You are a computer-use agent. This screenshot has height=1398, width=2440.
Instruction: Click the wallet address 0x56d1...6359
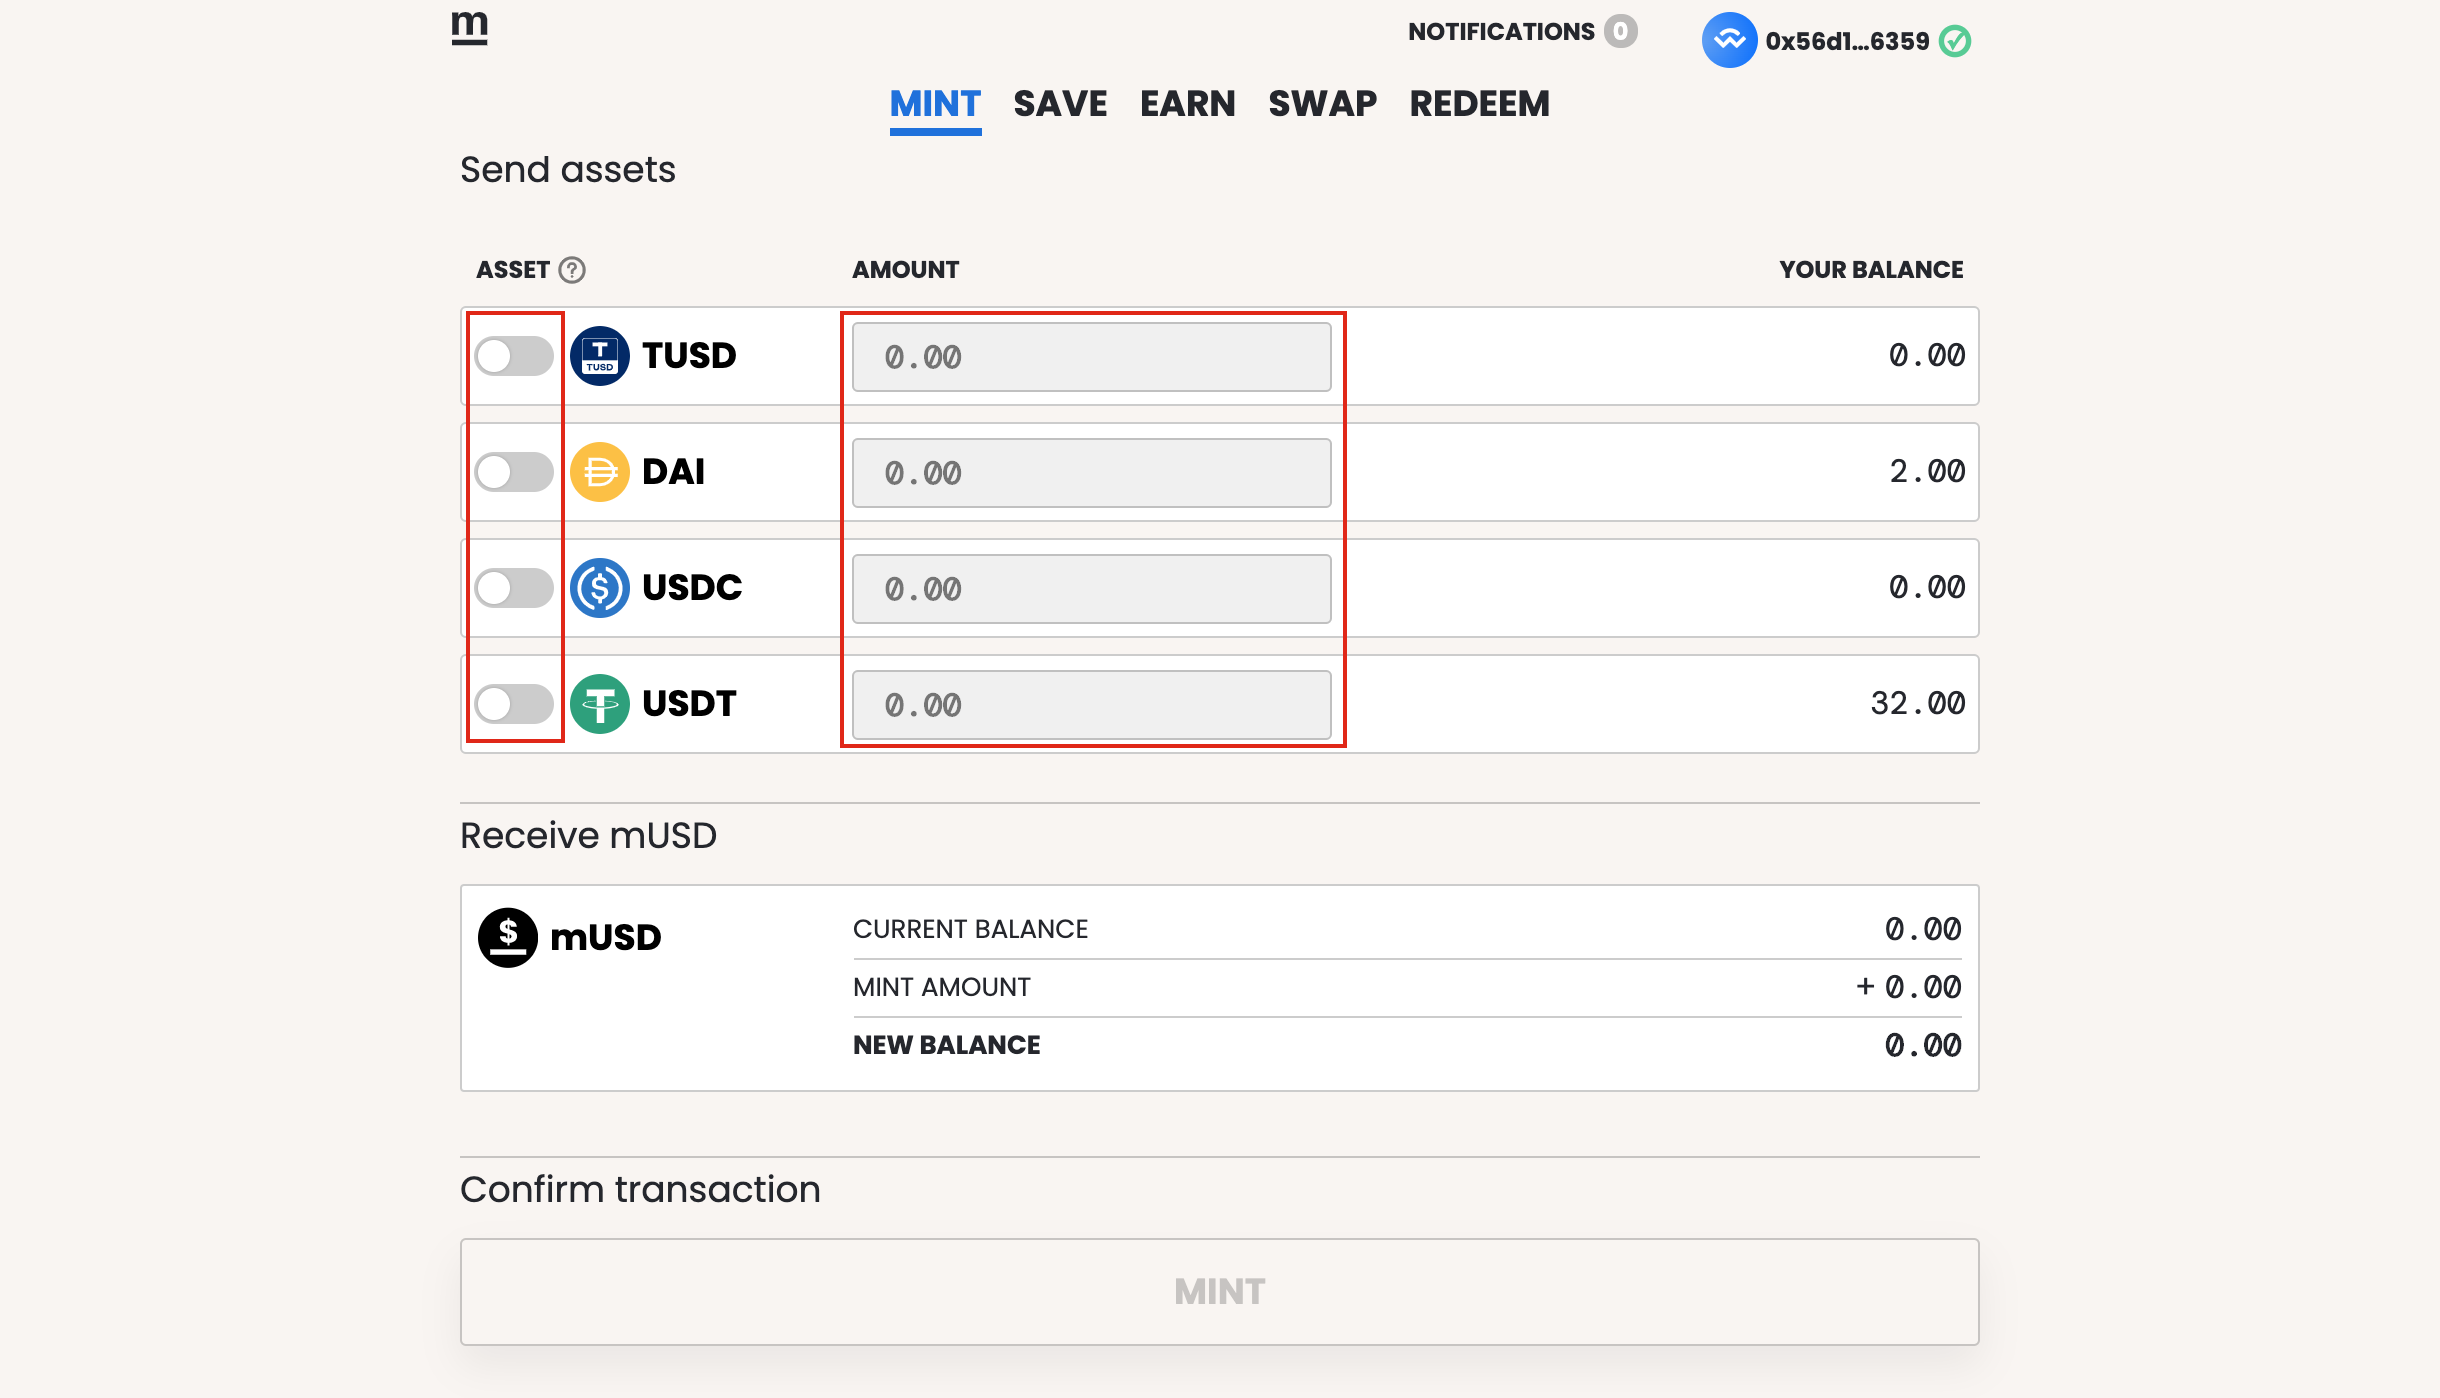pyautogui.click(x=1847, y=41)
